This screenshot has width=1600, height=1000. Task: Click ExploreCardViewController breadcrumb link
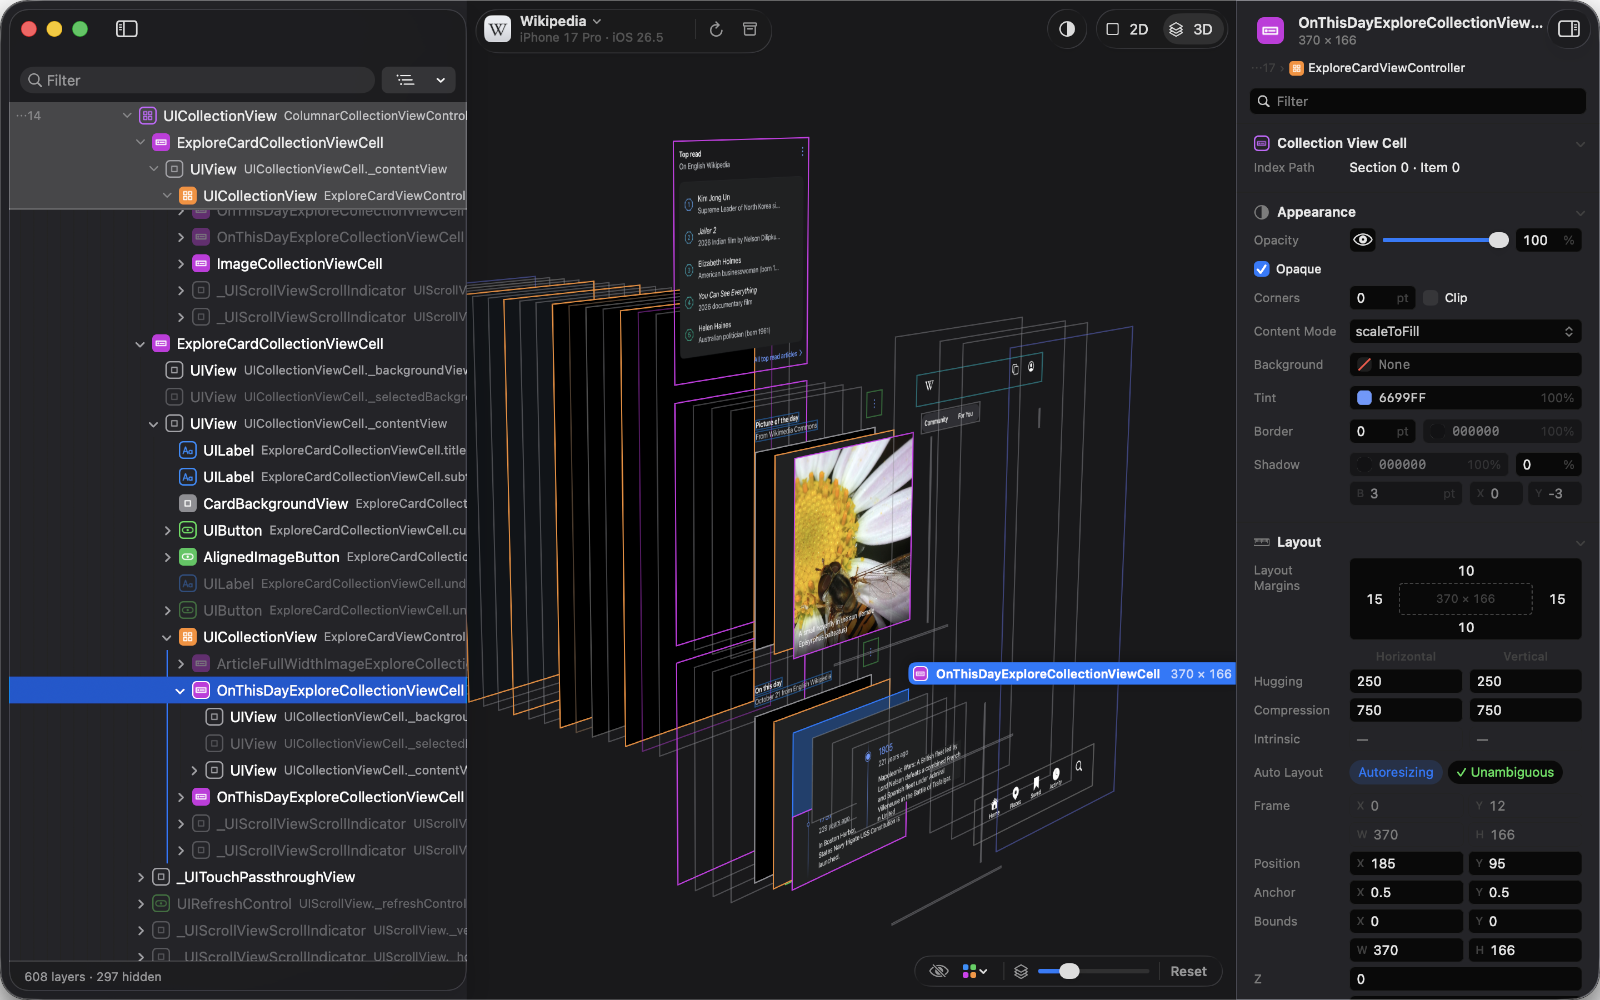tap(1386, 68)
